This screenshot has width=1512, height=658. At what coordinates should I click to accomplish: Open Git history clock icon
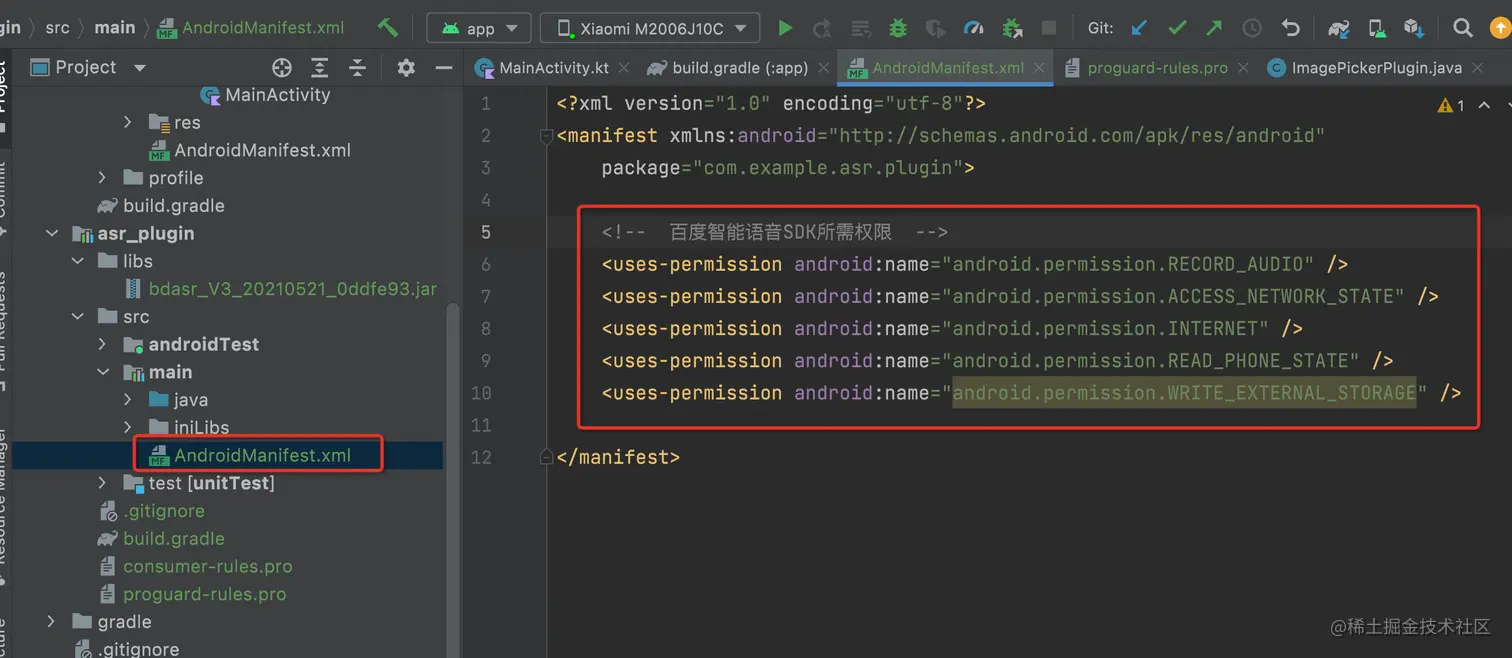click(x=1252, y=28)
